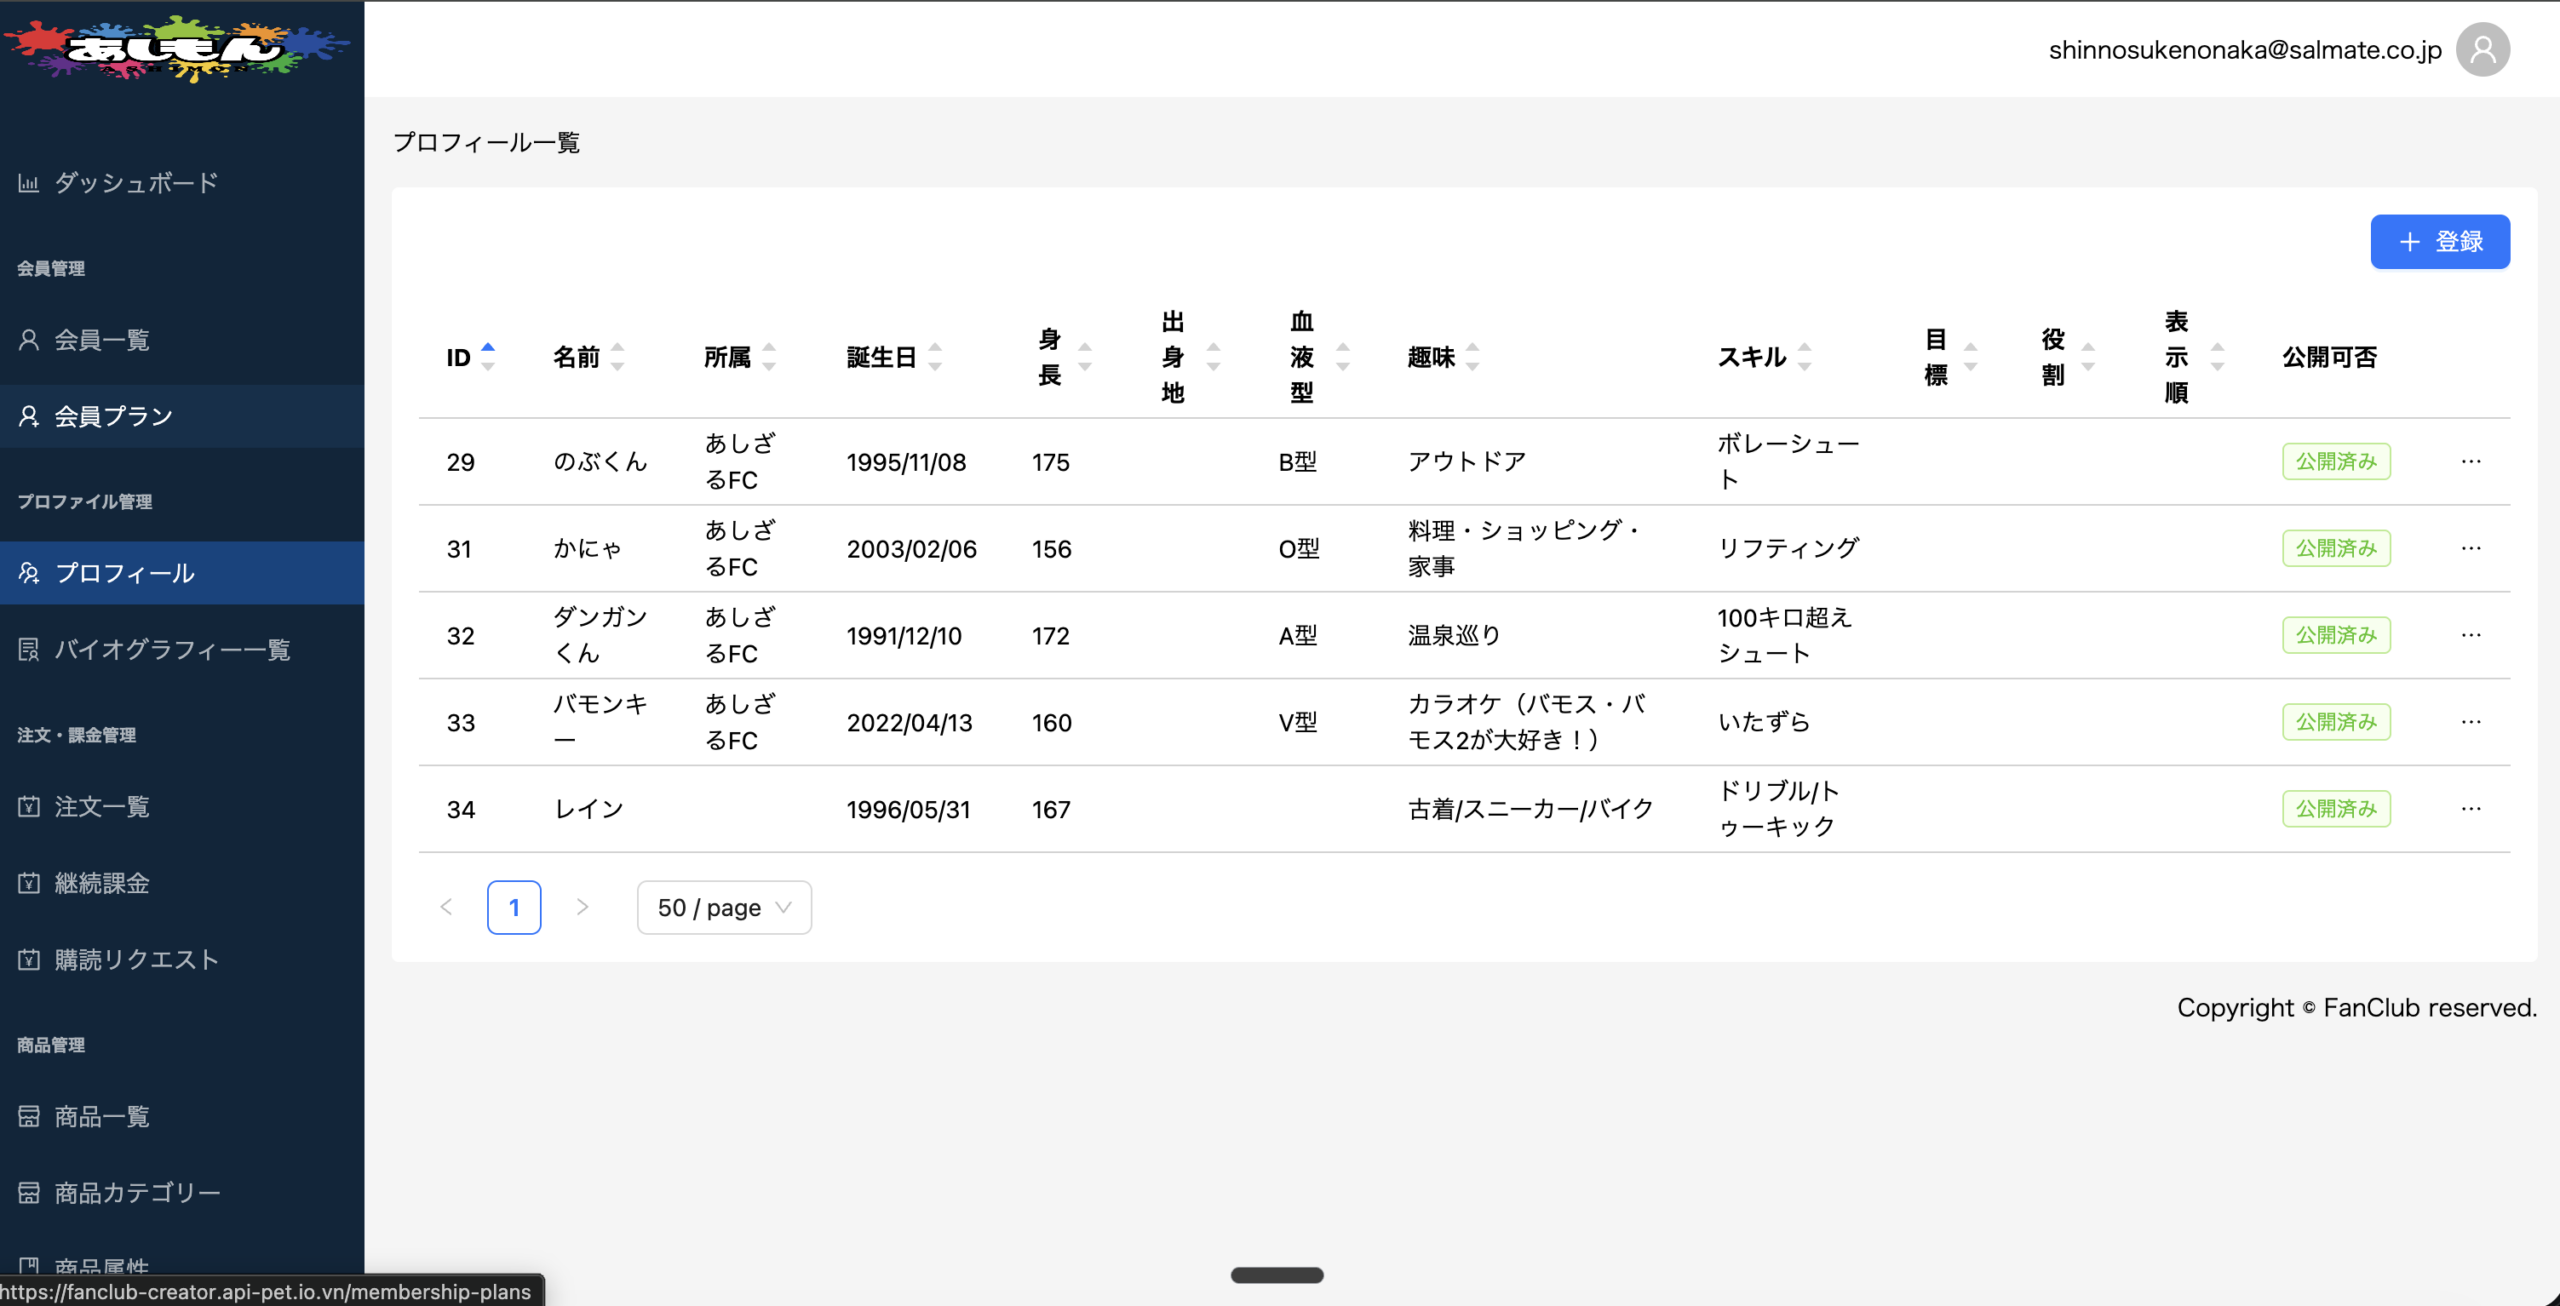Open more-actions ellipsis for レイン row

2471,808
